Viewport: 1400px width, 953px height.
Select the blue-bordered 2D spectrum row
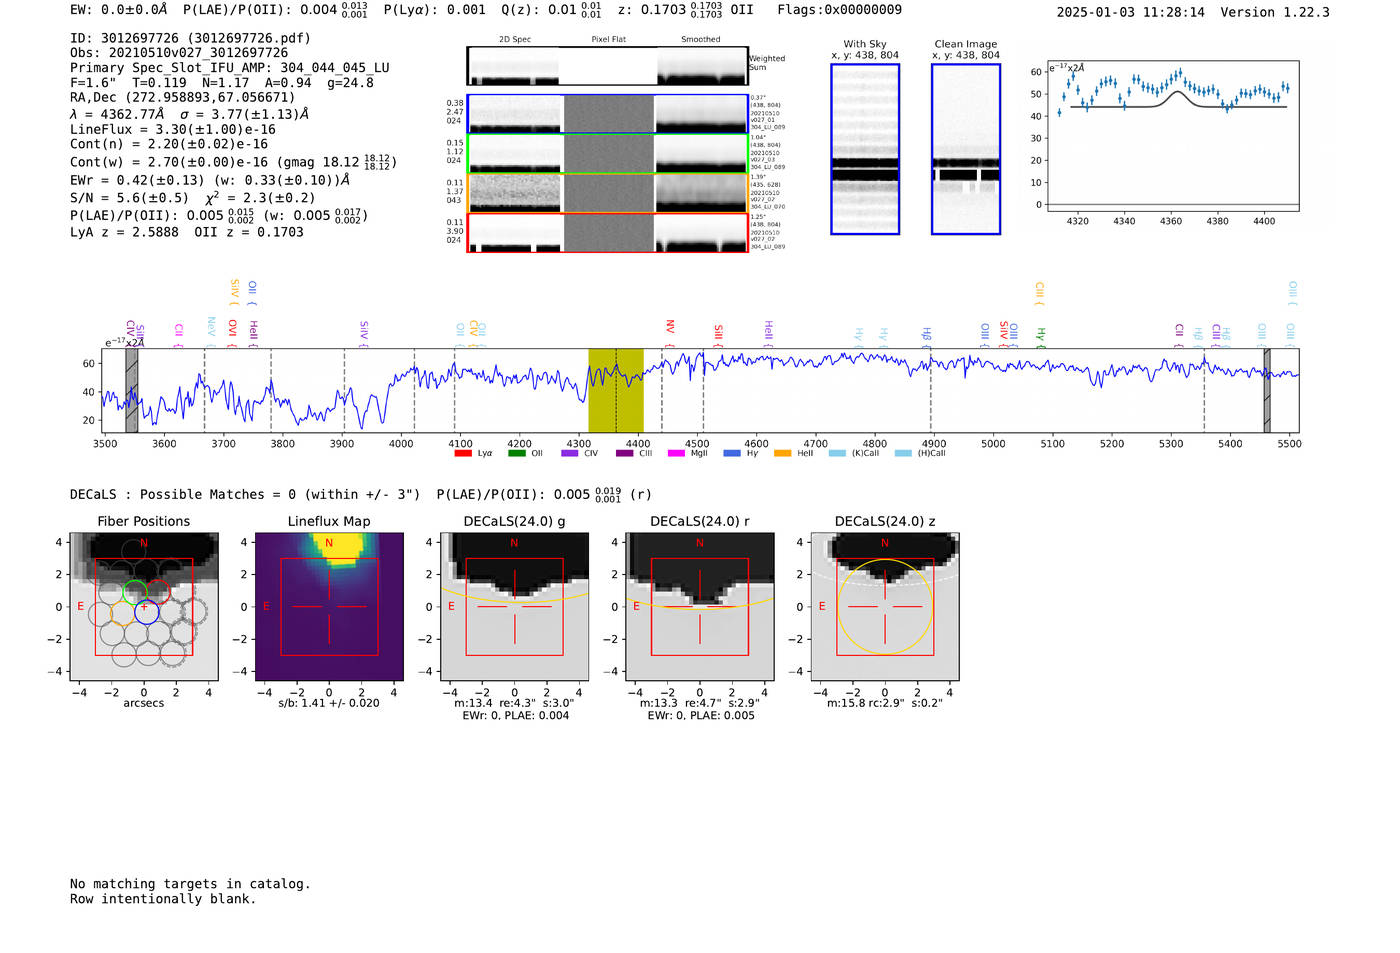(608, 114)
